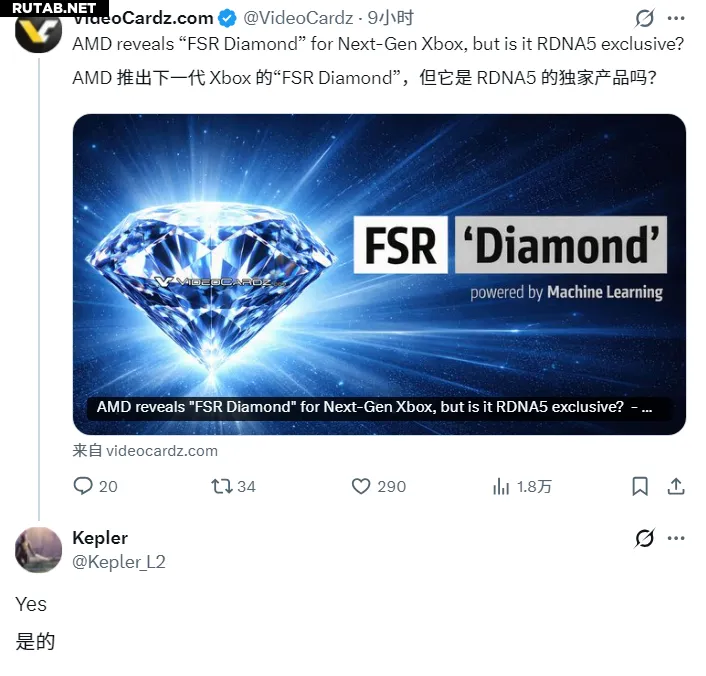706x676 pixels.
Task: Click the article title caption on preview image
Action: (374, 407)
